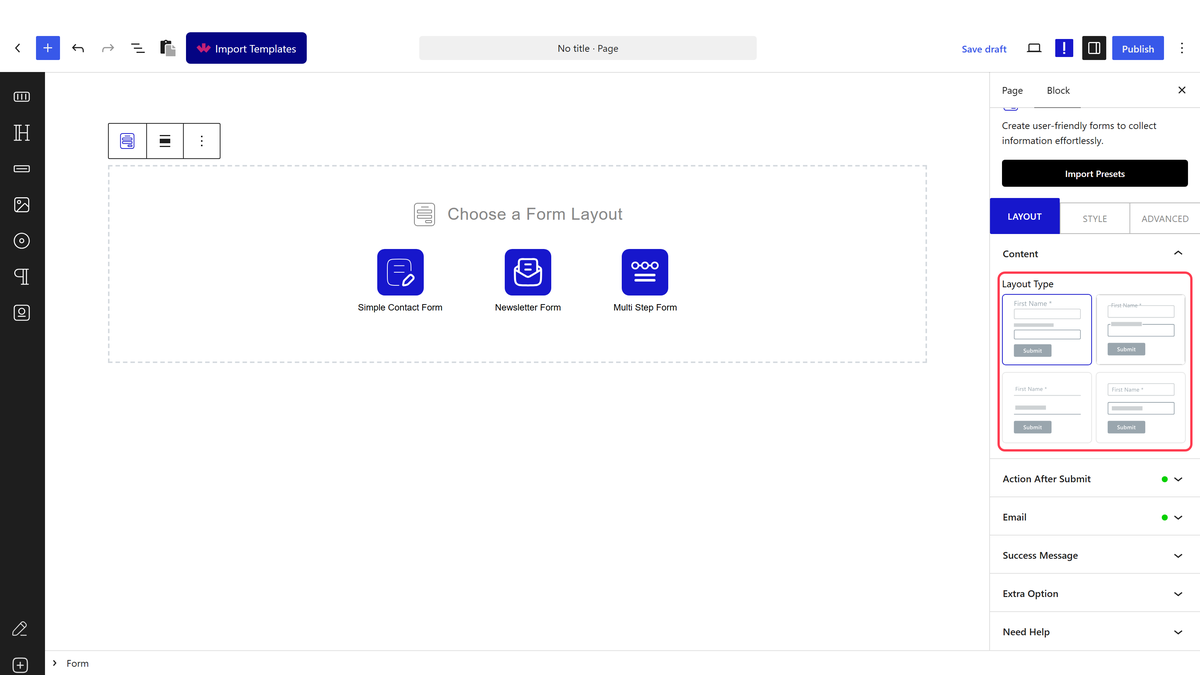Choose the Newsletter Form layout
This screenshot has height=675, width=1200.
tap(528, 281)
